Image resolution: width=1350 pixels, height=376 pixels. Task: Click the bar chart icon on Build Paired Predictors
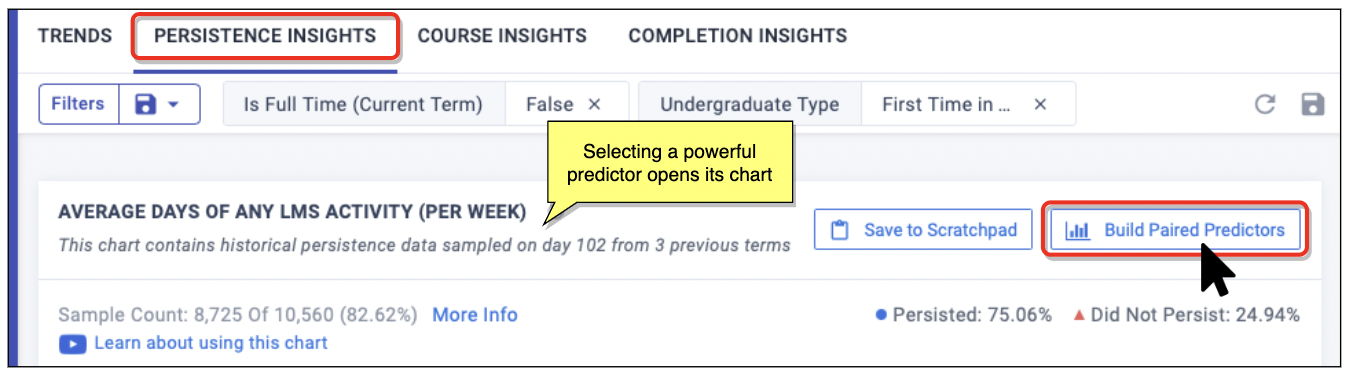tap(1078, 231)
